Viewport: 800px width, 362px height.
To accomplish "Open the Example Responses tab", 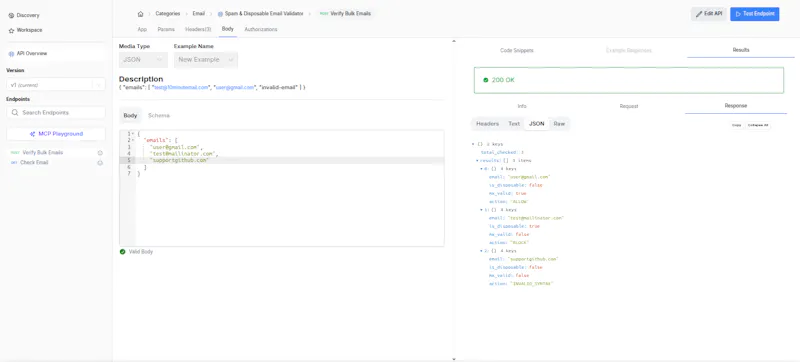I will click(629, 50).
